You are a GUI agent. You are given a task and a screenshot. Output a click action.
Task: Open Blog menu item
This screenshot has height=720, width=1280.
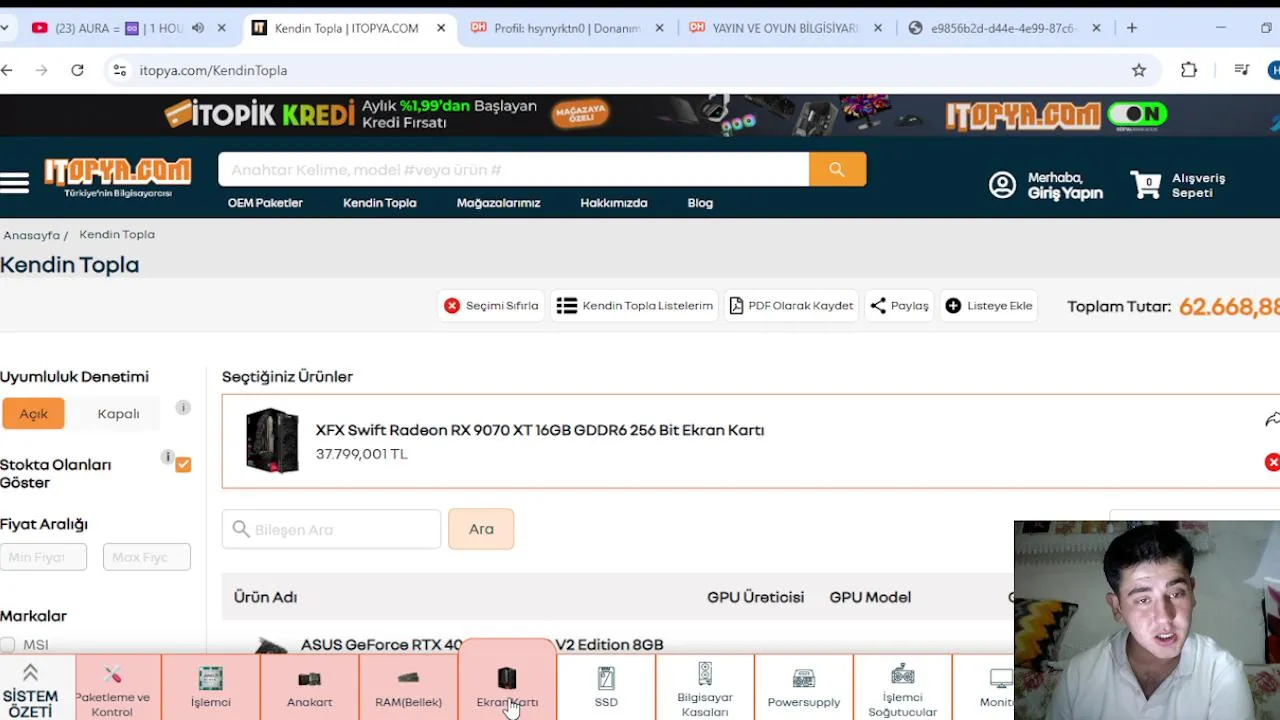coord(700,203)
